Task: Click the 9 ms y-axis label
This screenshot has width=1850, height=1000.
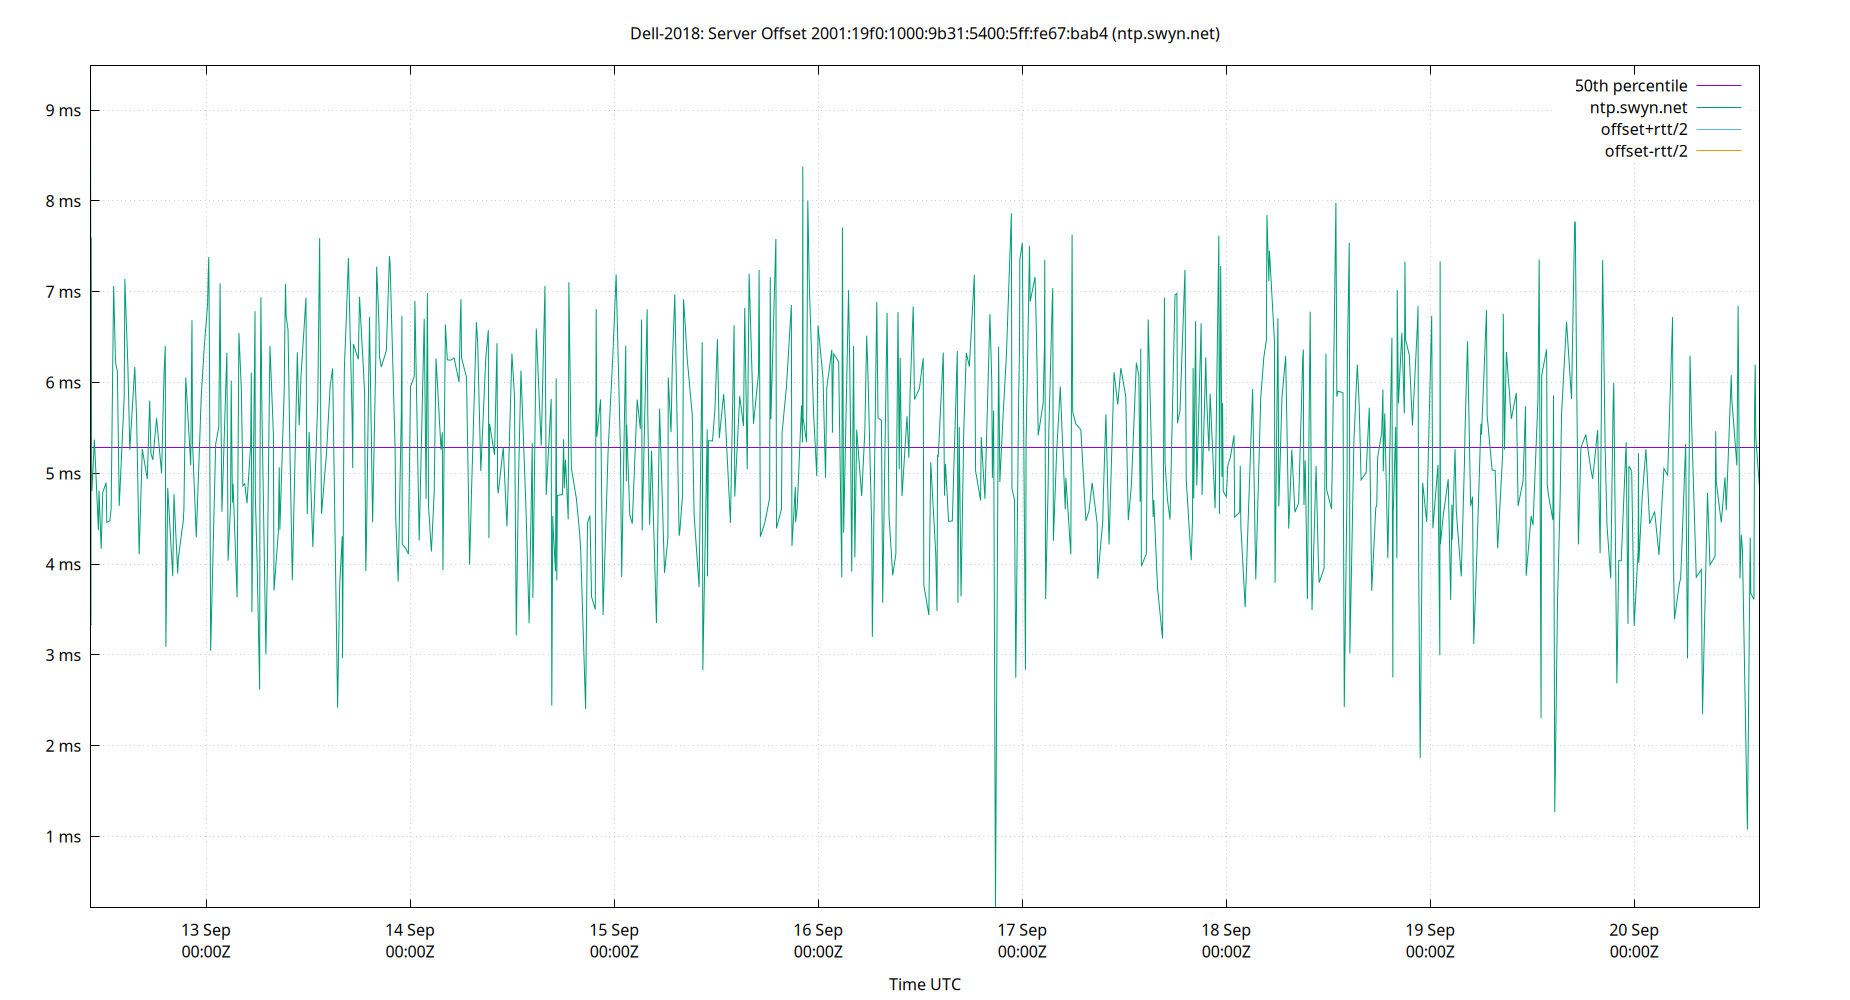Action: pyautogui.click(x=64, y=110)
